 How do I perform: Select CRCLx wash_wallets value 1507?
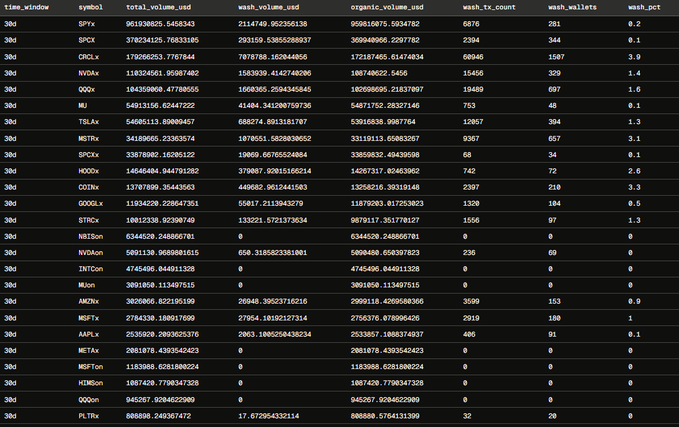pos(556,57)
